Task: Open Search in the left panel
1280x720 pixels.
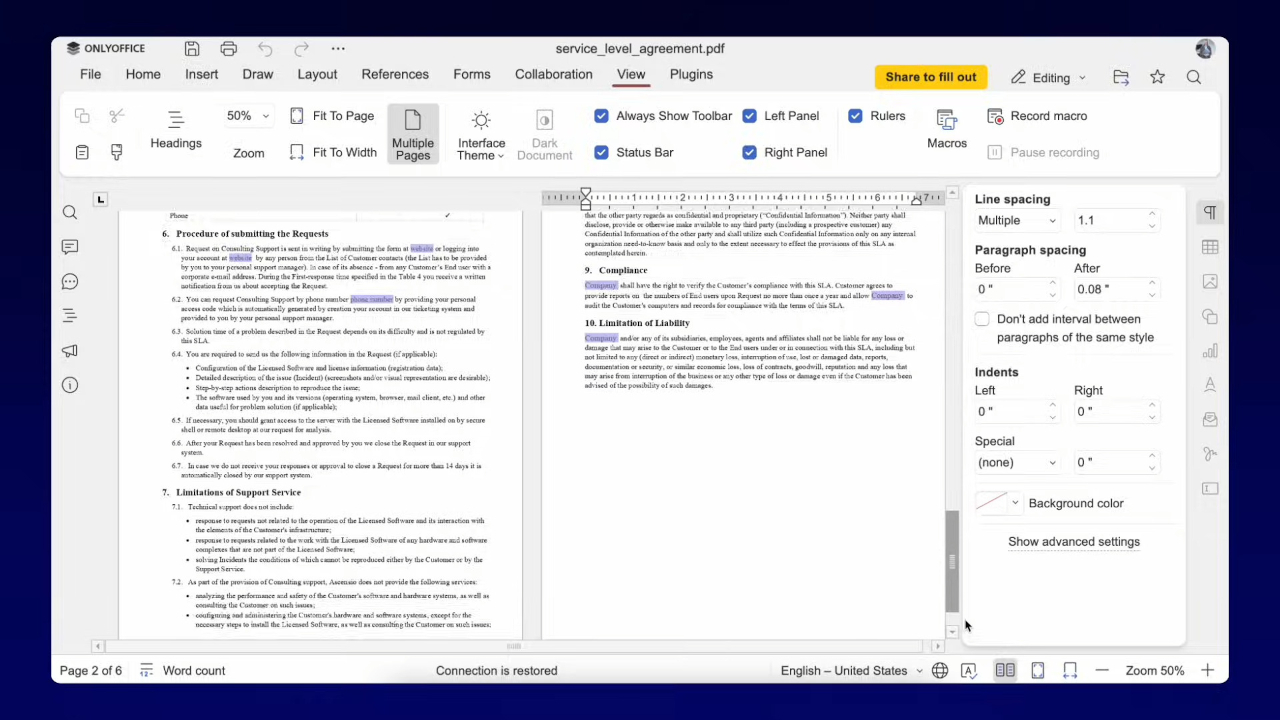Action: pyautogui.click(x=69, y=212)
